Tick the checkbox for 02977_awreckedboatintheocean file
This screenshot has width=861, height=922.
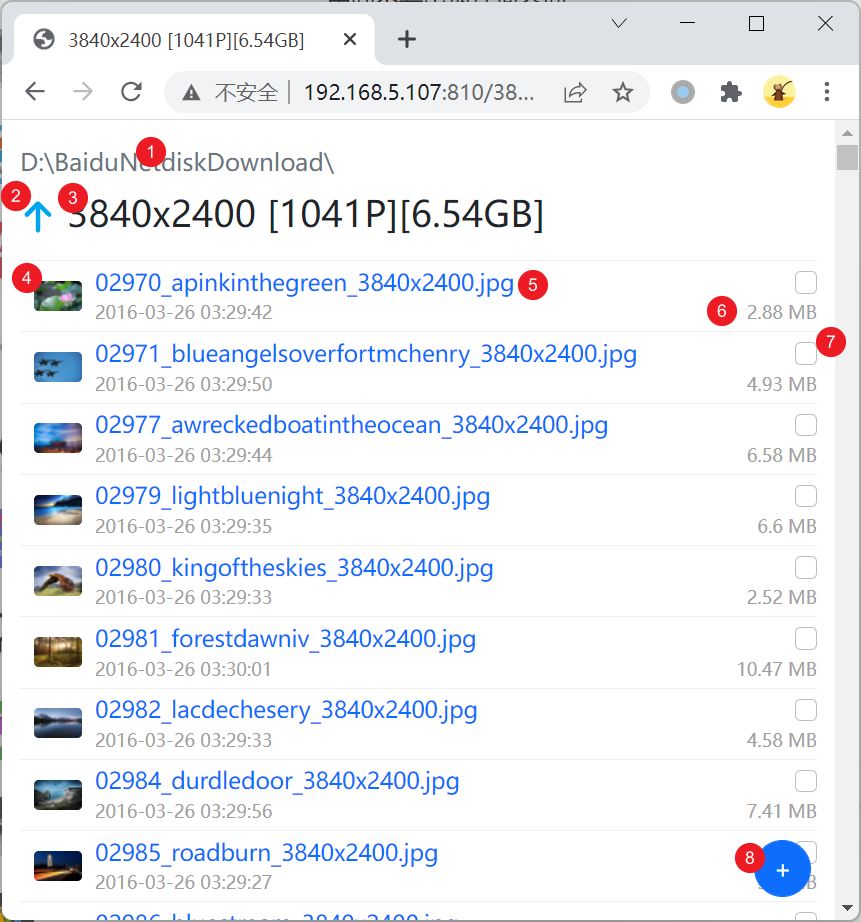pyautogui.click(x=806, y=425)
